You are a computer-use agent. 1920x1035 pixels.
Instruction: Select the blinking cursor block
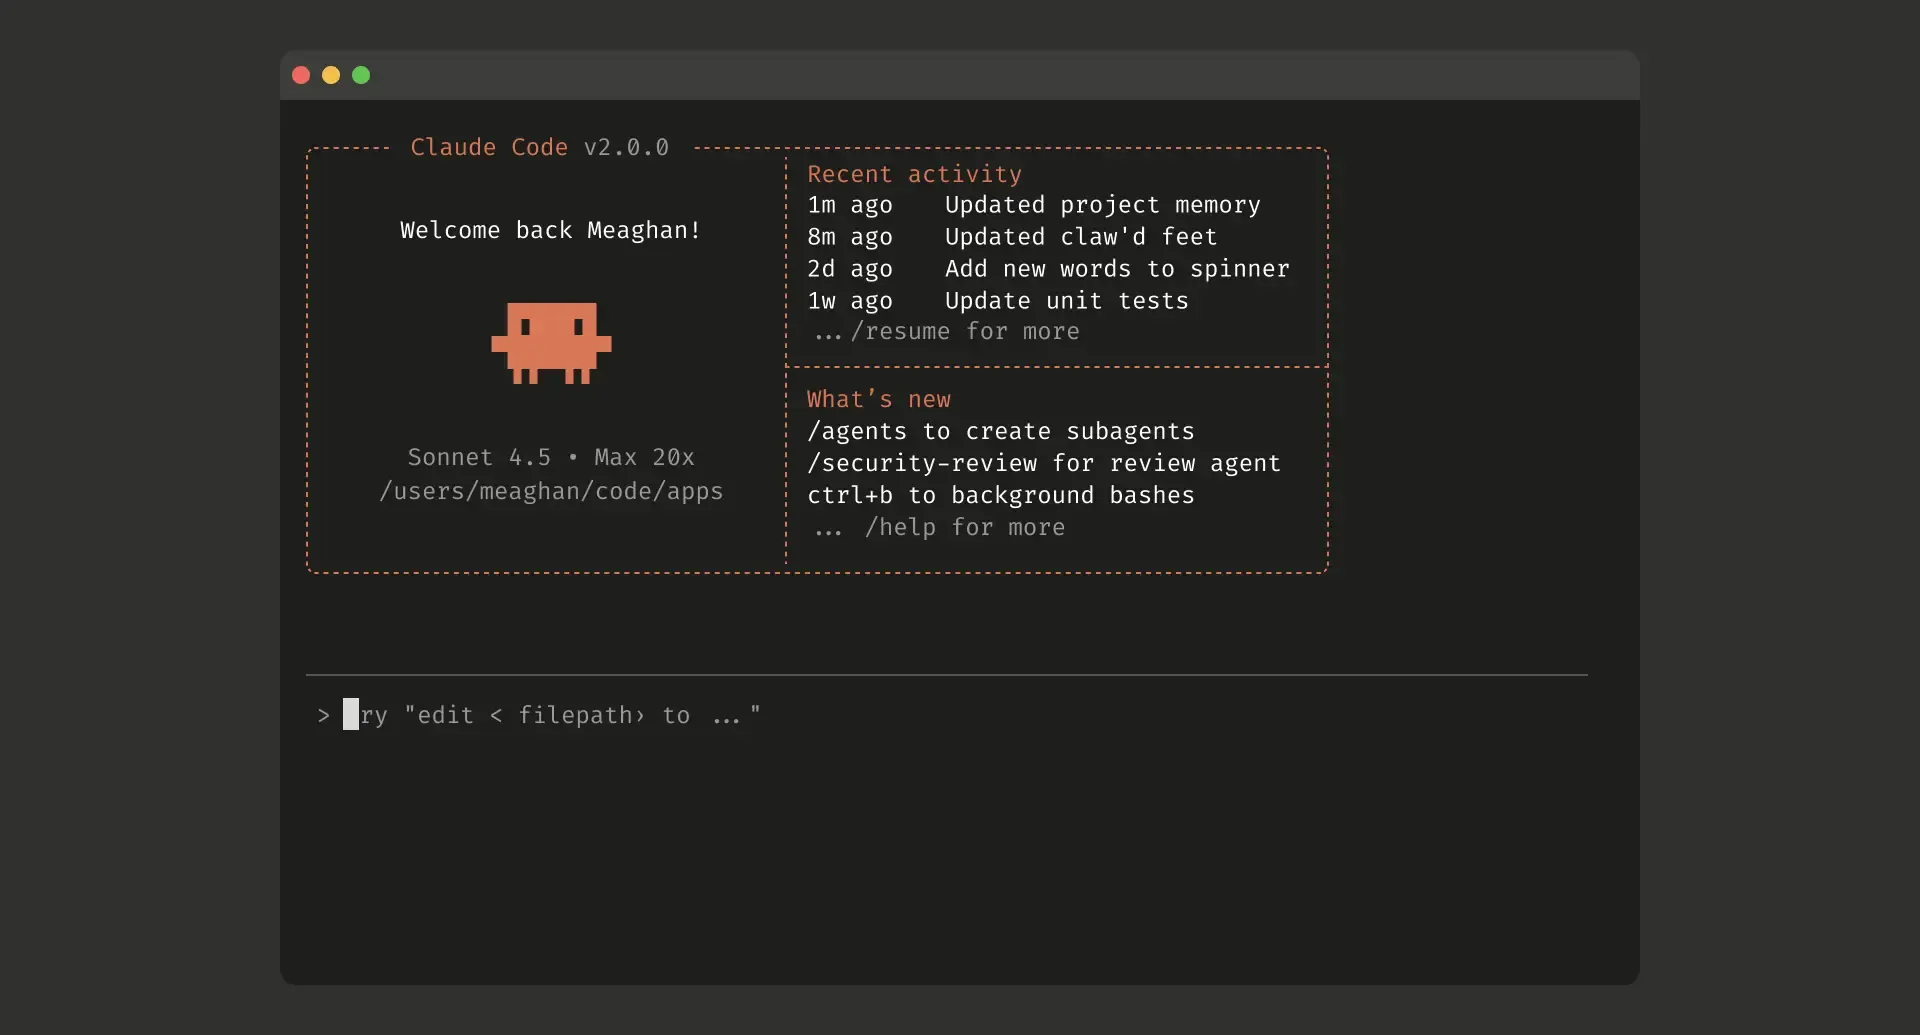pos(352,713)
